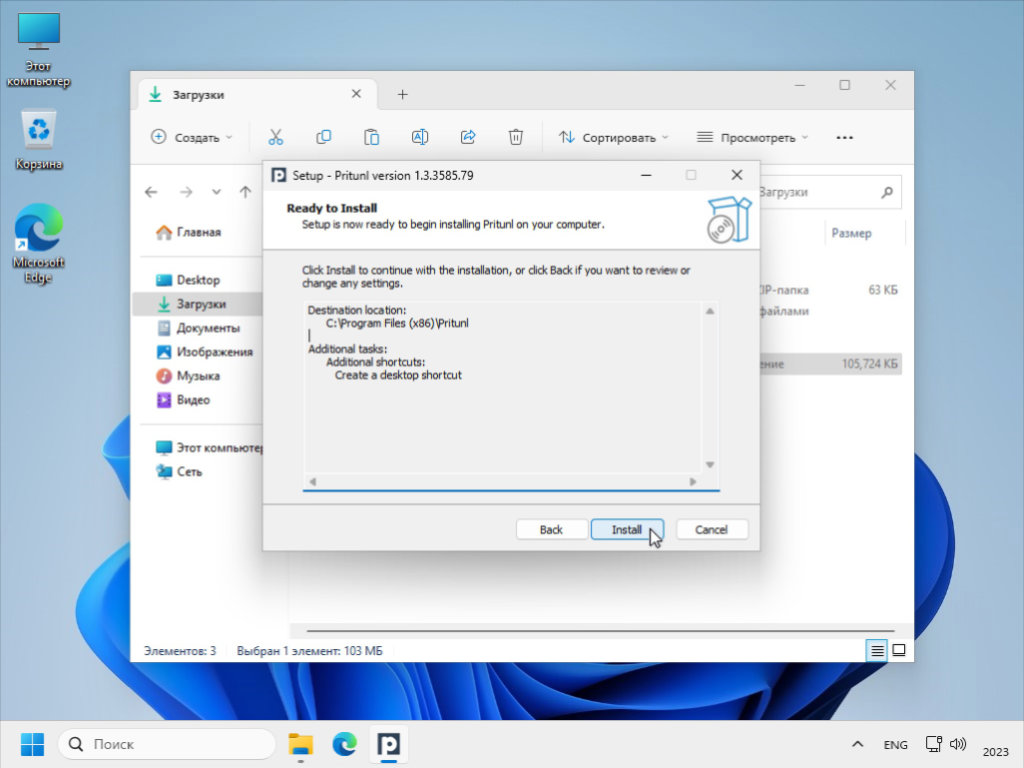1024x768 pixels.
Task: Open Сеть in the Explorer sidebar
Action: [x=180, y=472]
